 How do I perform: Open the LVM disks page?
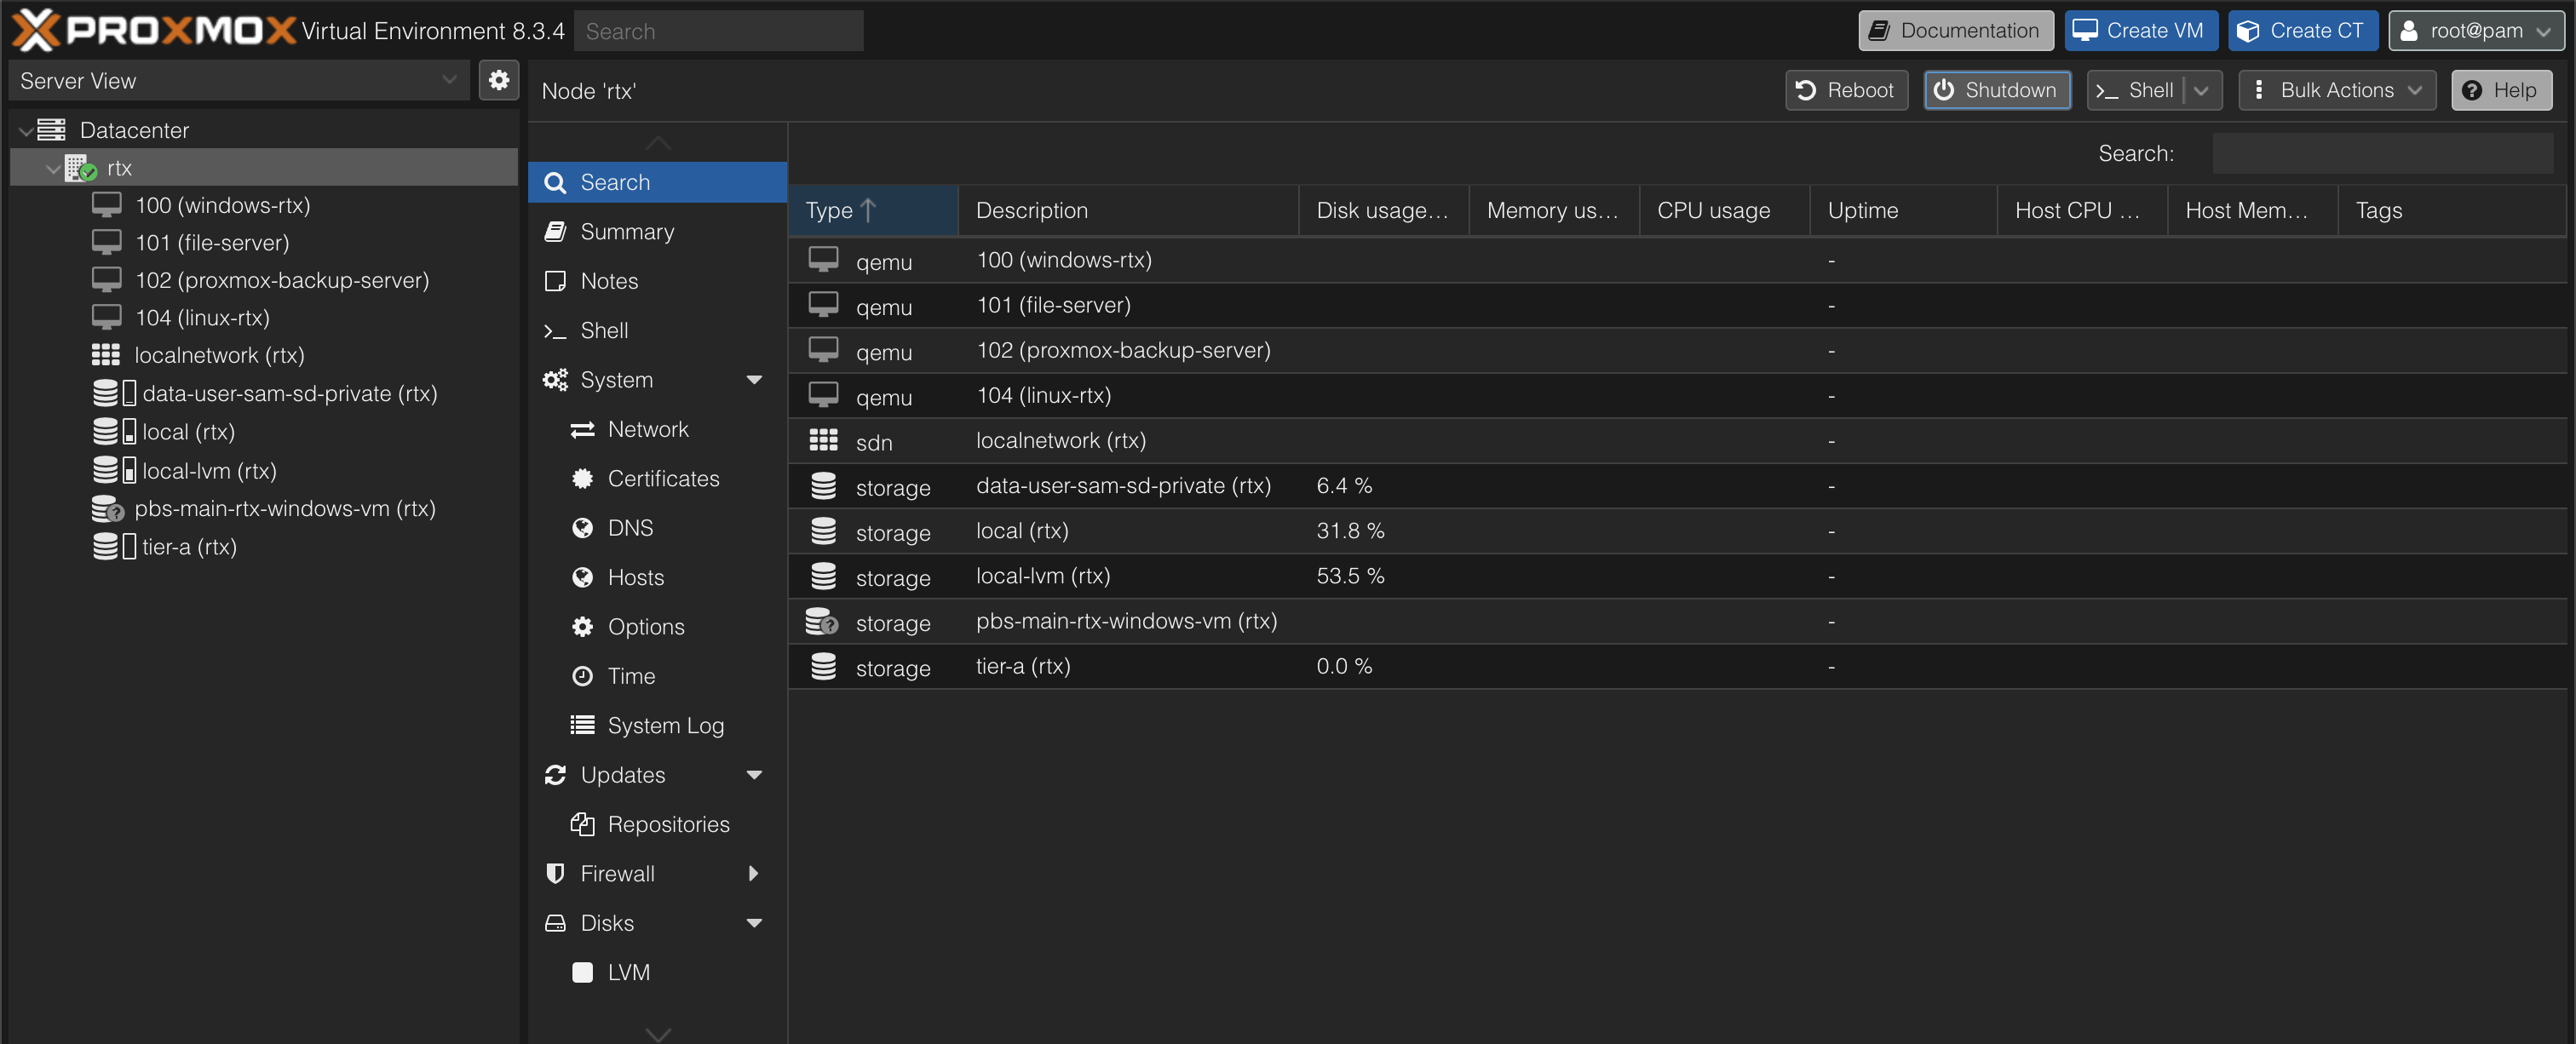(x=657, y=972)
